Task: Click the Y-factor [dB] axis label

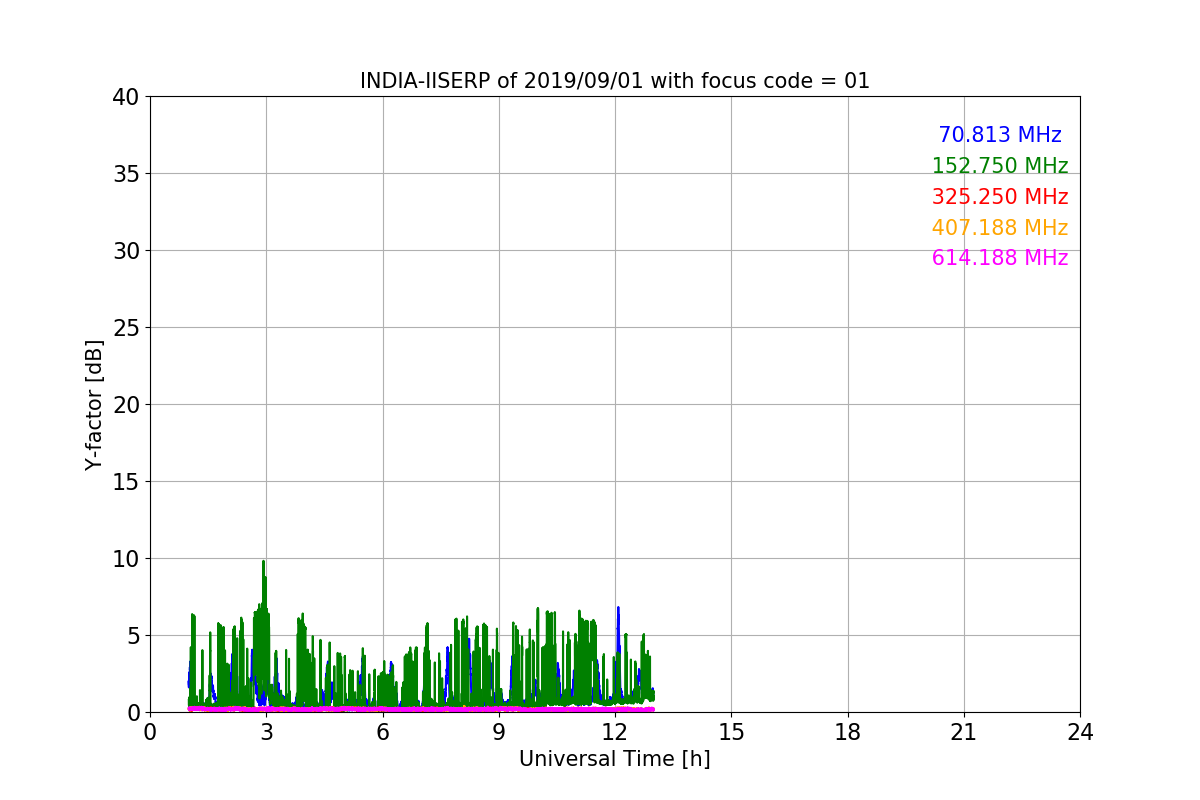Action: (x=94, y=405)
